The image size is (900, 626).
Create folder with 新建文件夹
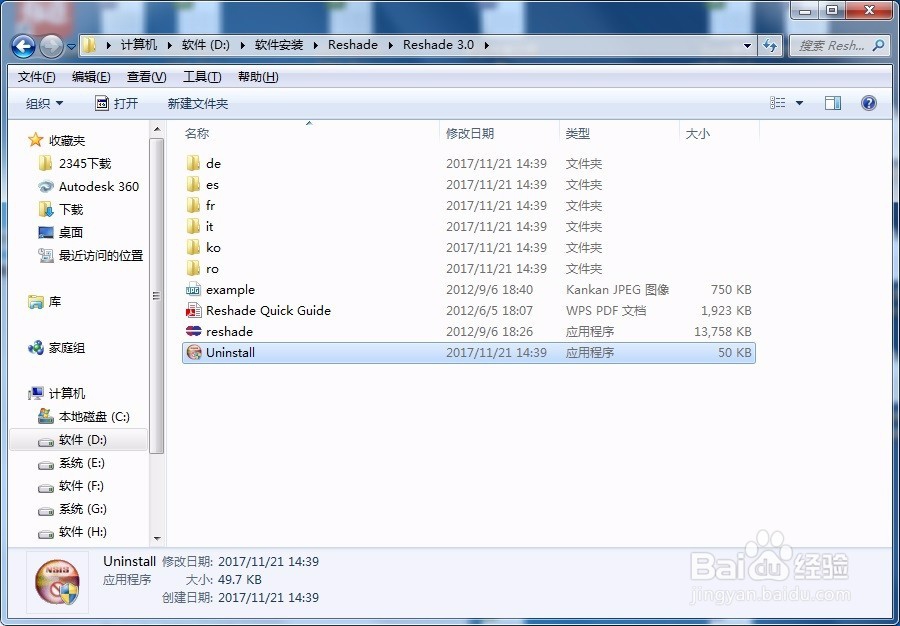[x=197, y=104]
